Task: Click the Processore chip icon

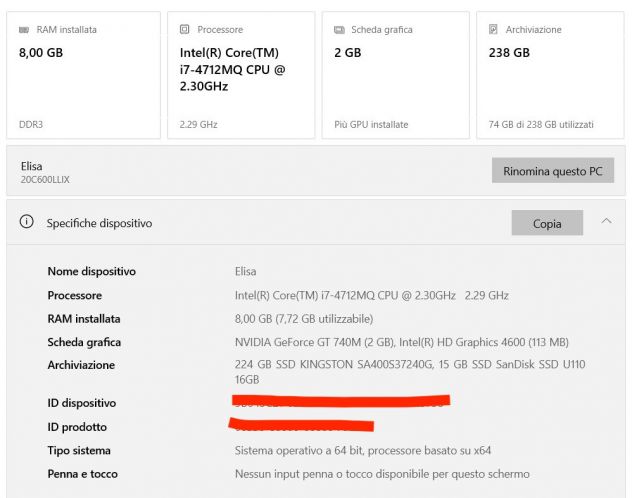Action: 185,29
